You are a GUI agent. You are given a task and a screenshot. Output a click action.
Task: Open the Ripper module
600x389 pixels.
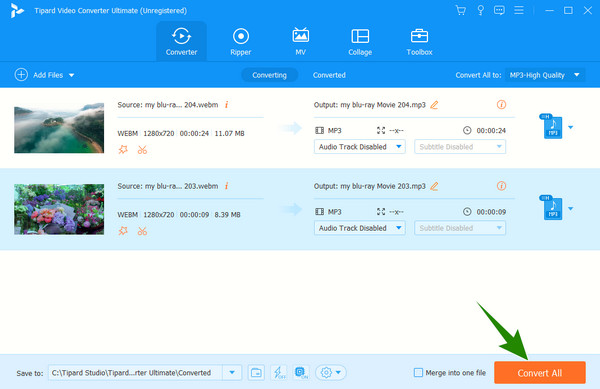[240, 42]
